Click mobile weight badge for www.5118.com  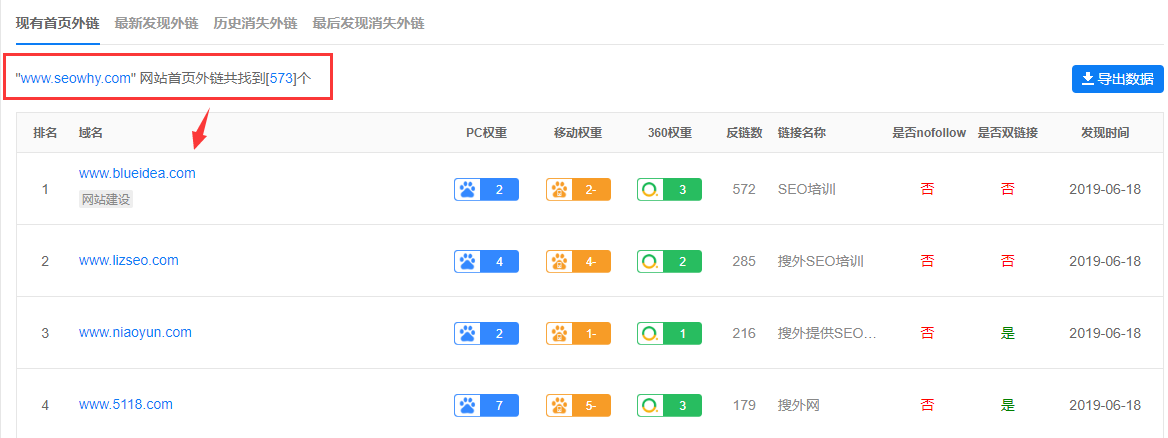(x=578, y=406)
